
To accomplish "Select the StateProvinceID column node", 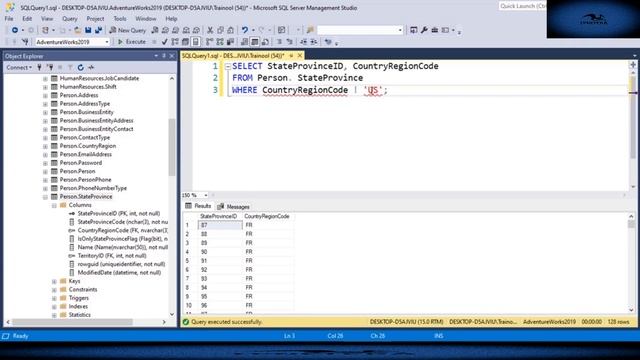I will pos(119,213).
